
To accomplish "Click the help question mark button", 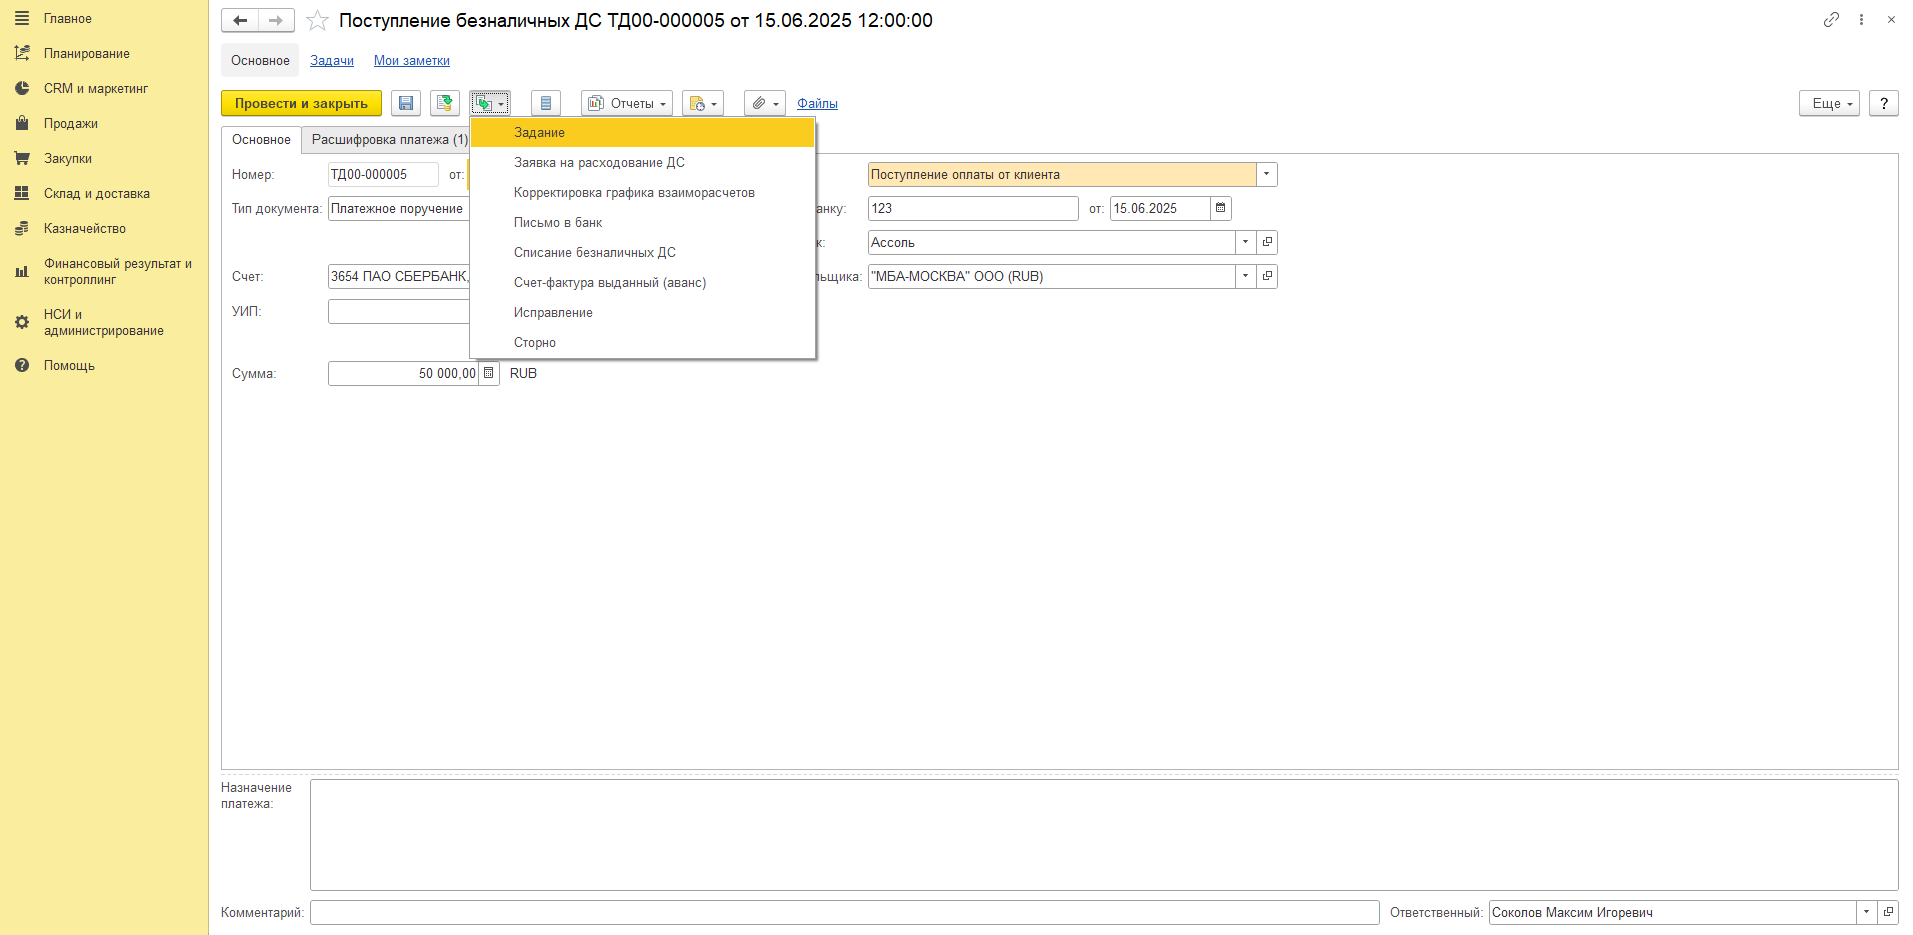I will pyautogui.click(x=1884, y=103).
